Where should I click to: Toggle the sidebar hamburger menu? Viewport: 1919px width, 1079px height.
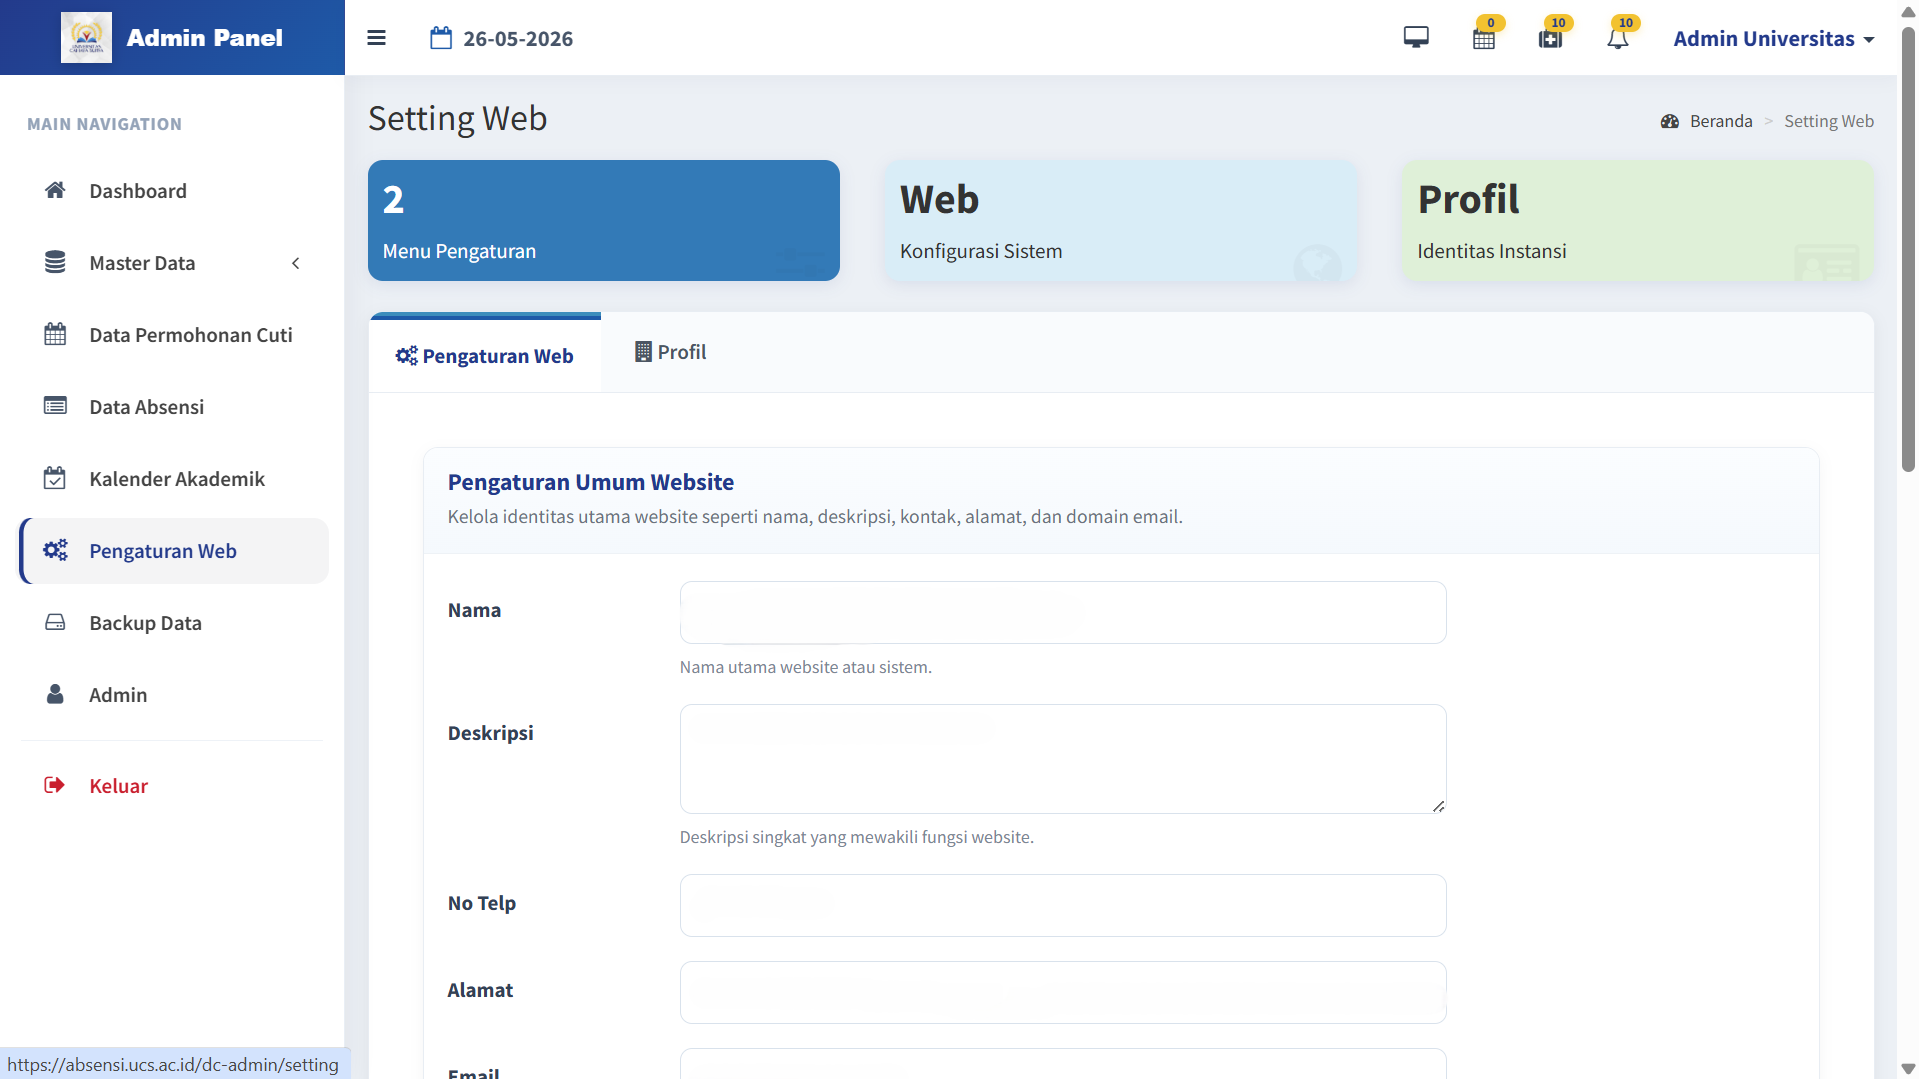pos(376,38)
